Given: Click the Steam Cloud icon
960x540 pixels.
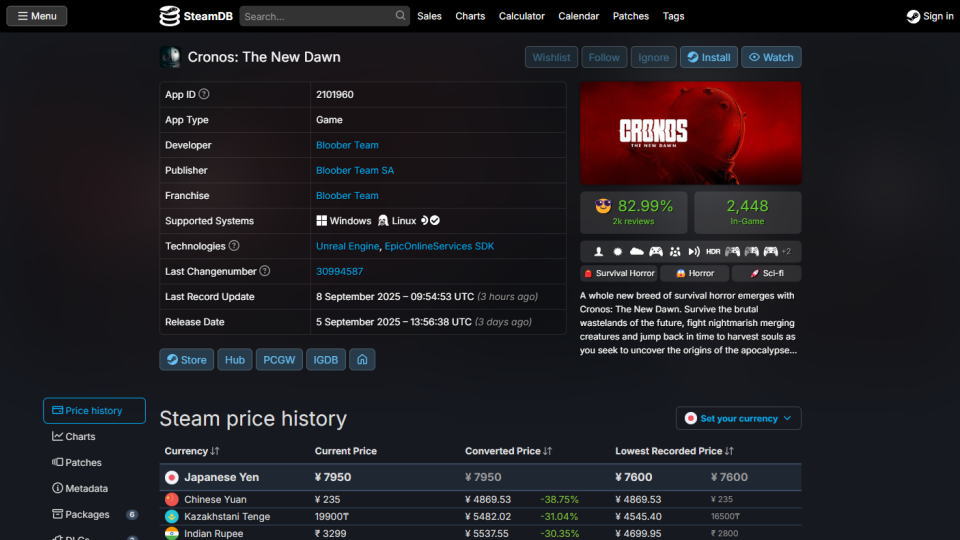Looking at the screenshot, I should coord(637,251).
